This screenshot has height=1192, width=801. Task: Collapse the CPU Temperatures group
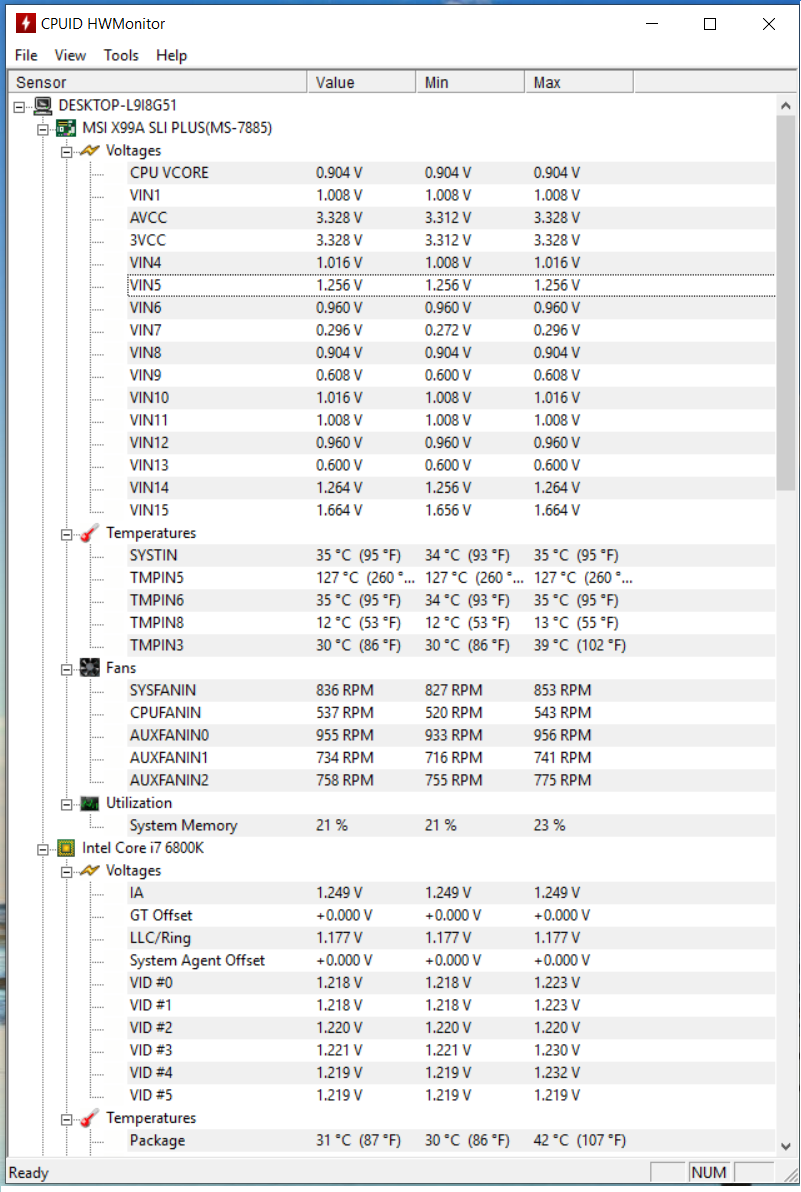pyautogui.click(x=67, y=1119)
